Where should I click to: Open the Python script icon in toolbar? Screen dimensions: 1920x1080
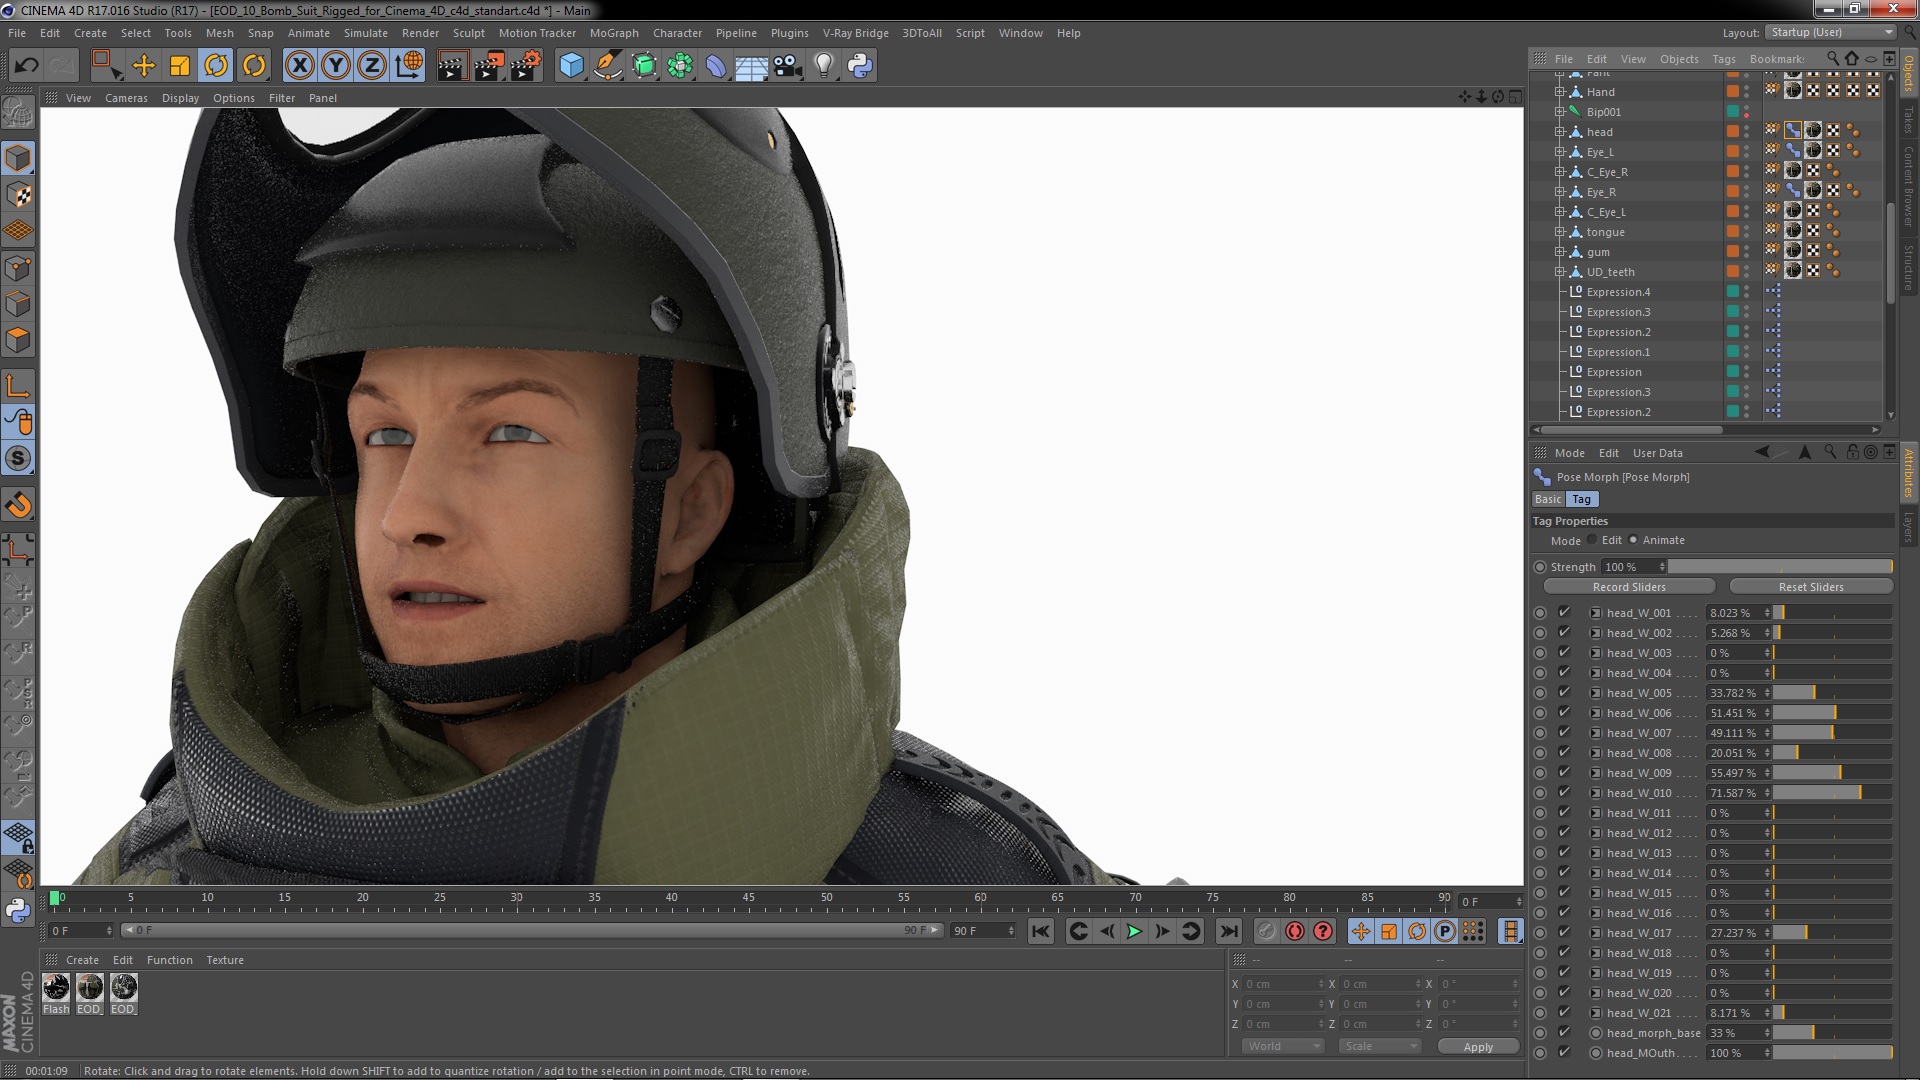tap(860, 66)
